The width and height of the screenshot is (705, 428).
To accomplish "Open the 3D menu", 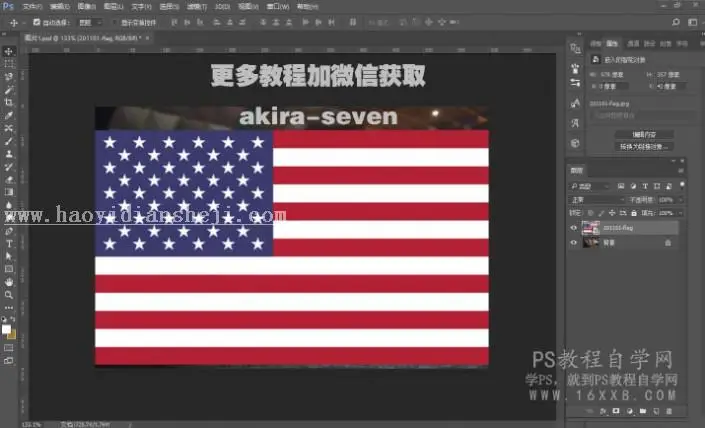I will 222,7.
